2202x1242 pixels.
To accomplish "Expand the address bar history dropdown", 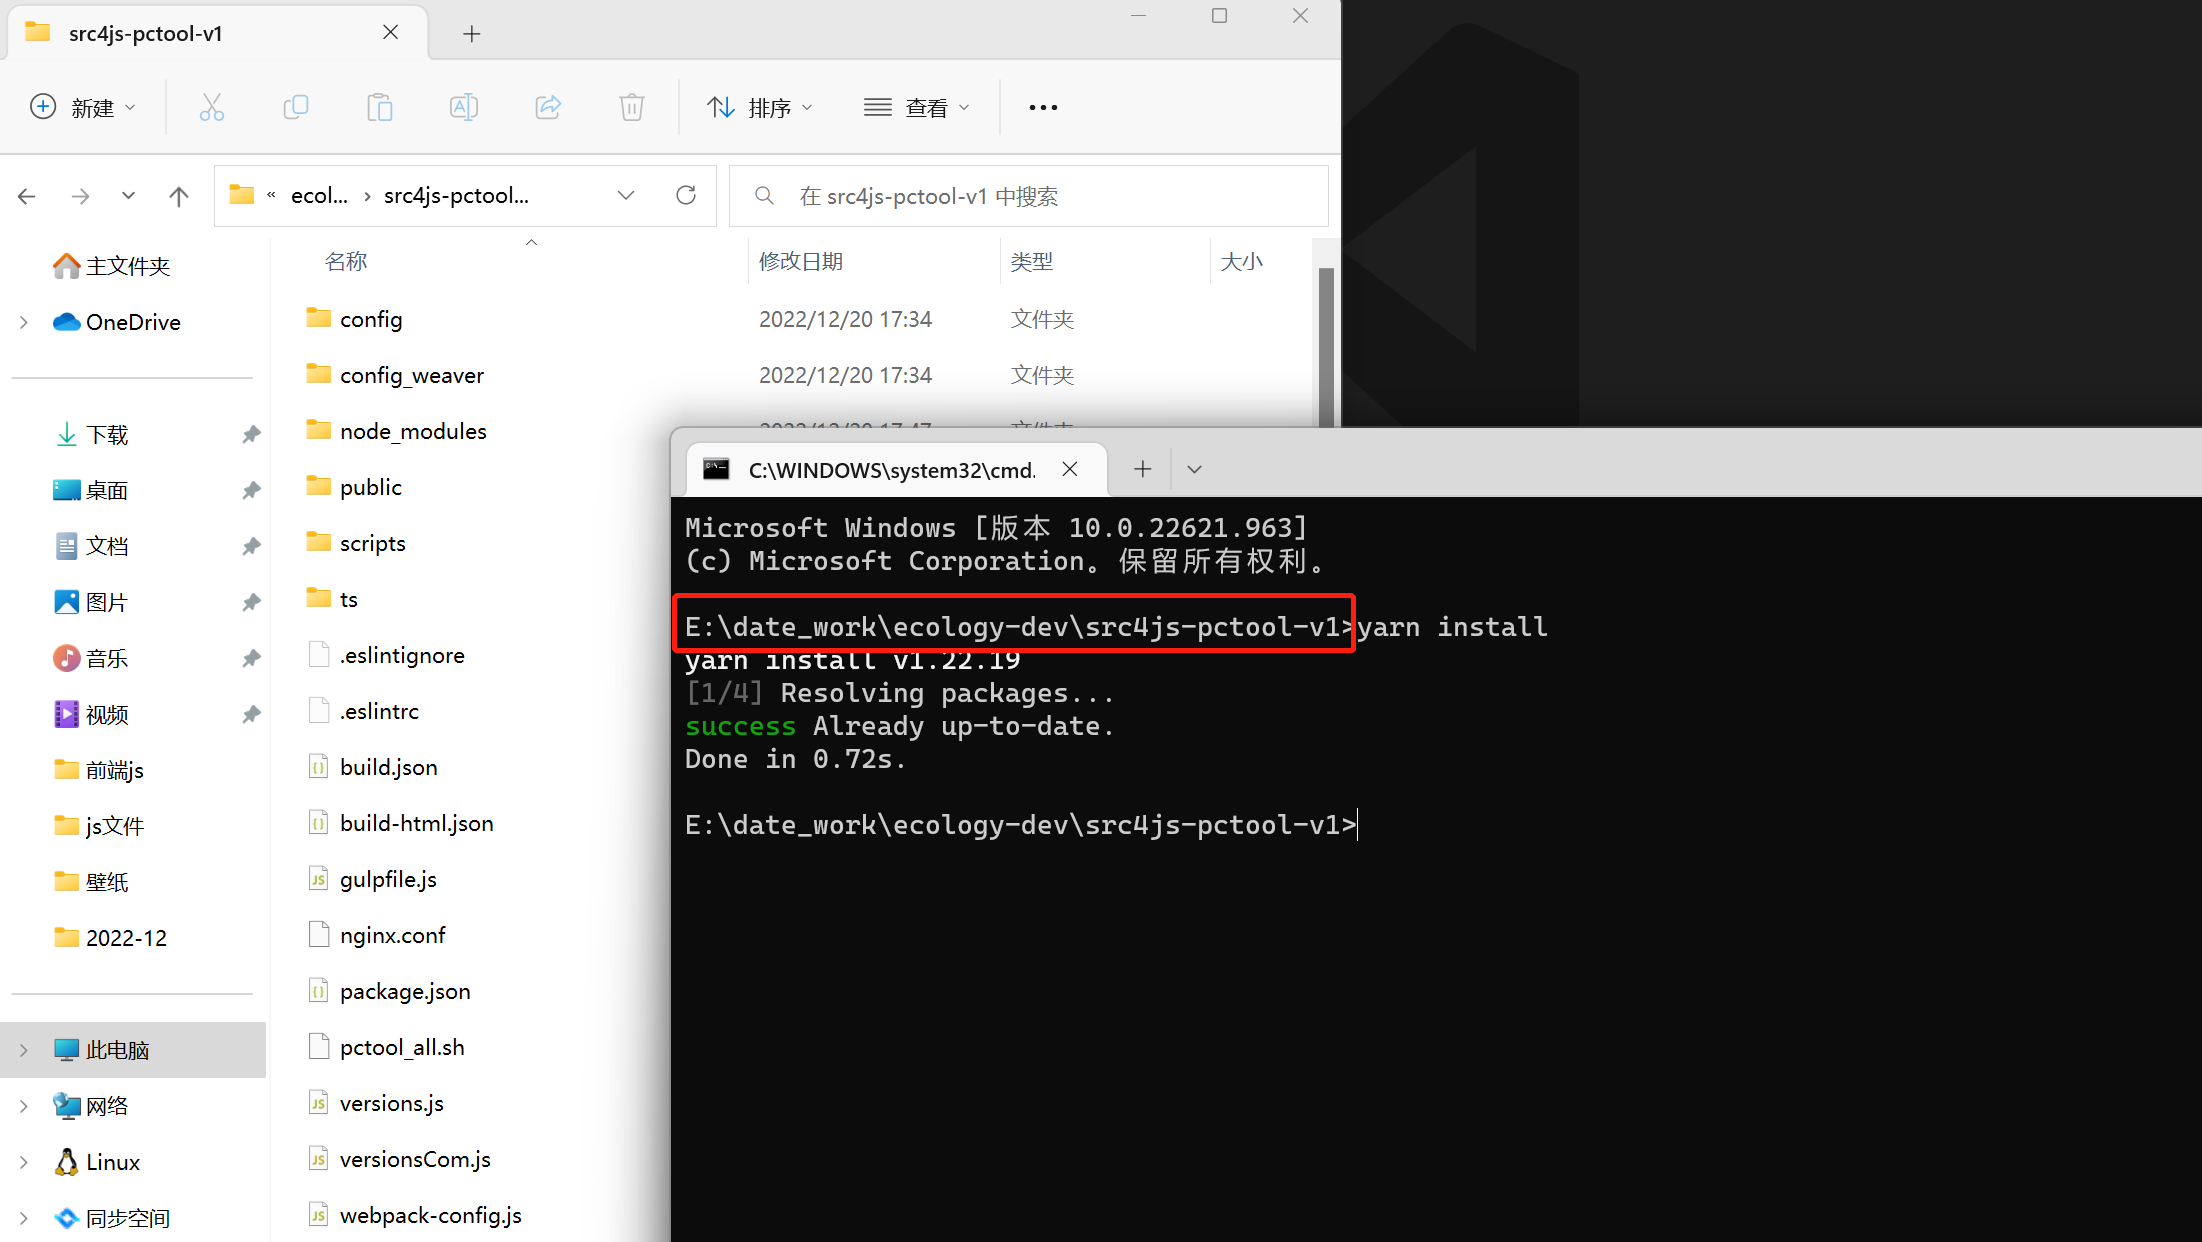I will tap(626, 195).
